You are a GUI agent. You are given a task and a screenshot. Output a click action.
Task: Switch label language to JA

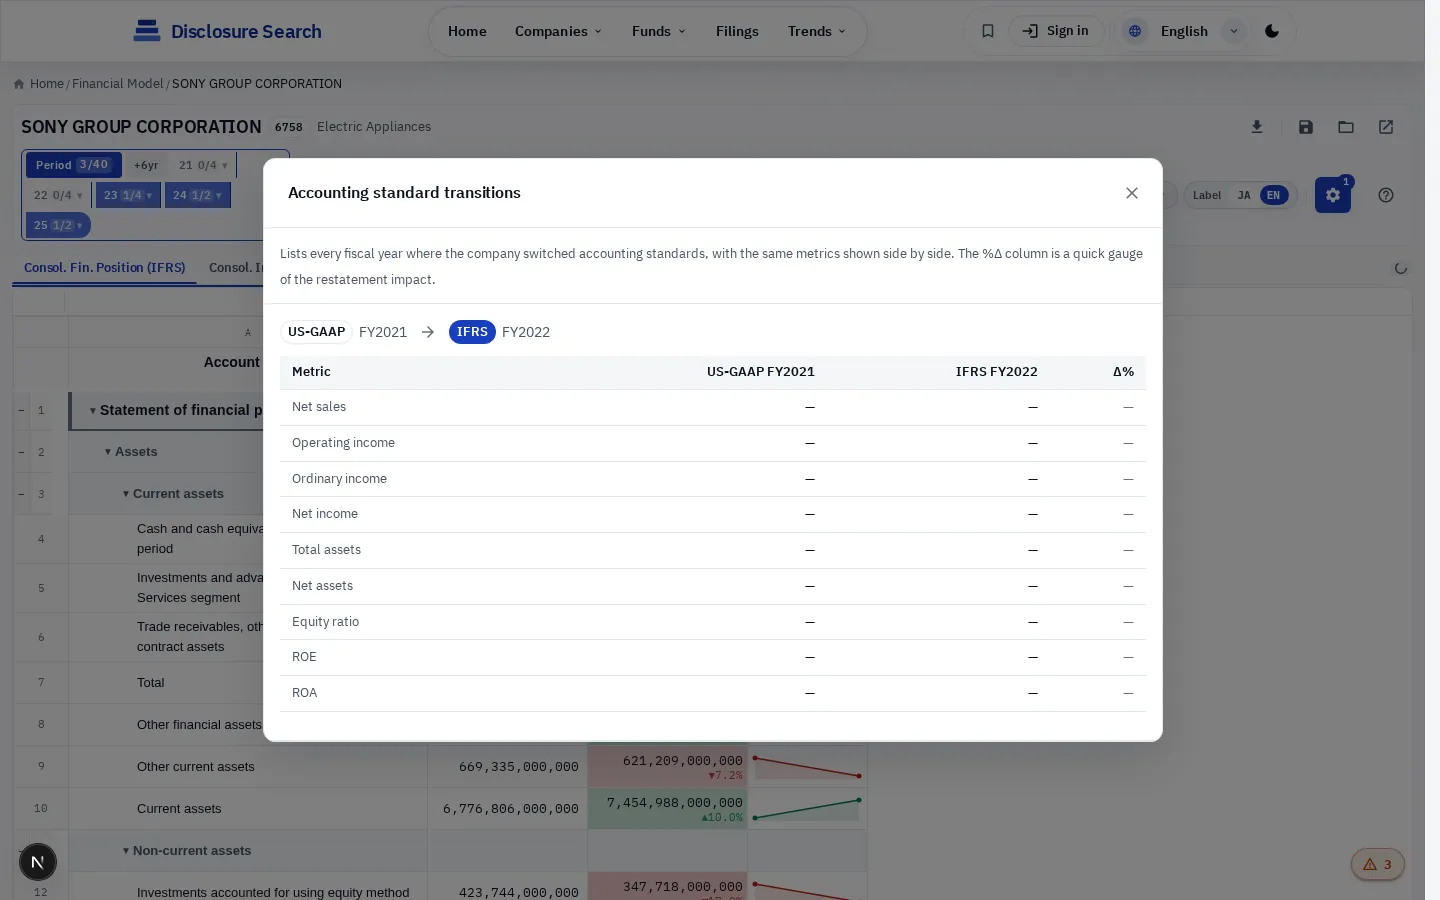coord(1244,195)
